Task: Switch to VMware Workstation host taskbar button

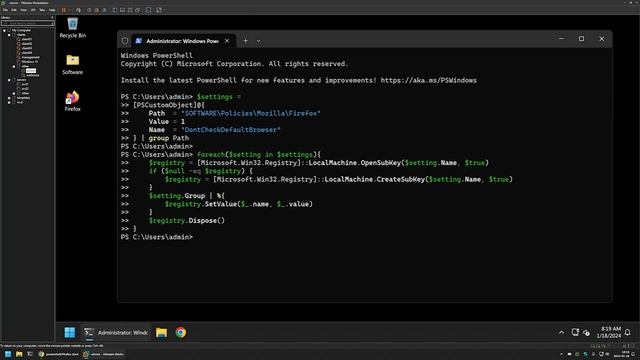Action: pyautogui.click(x=104, y=354)
